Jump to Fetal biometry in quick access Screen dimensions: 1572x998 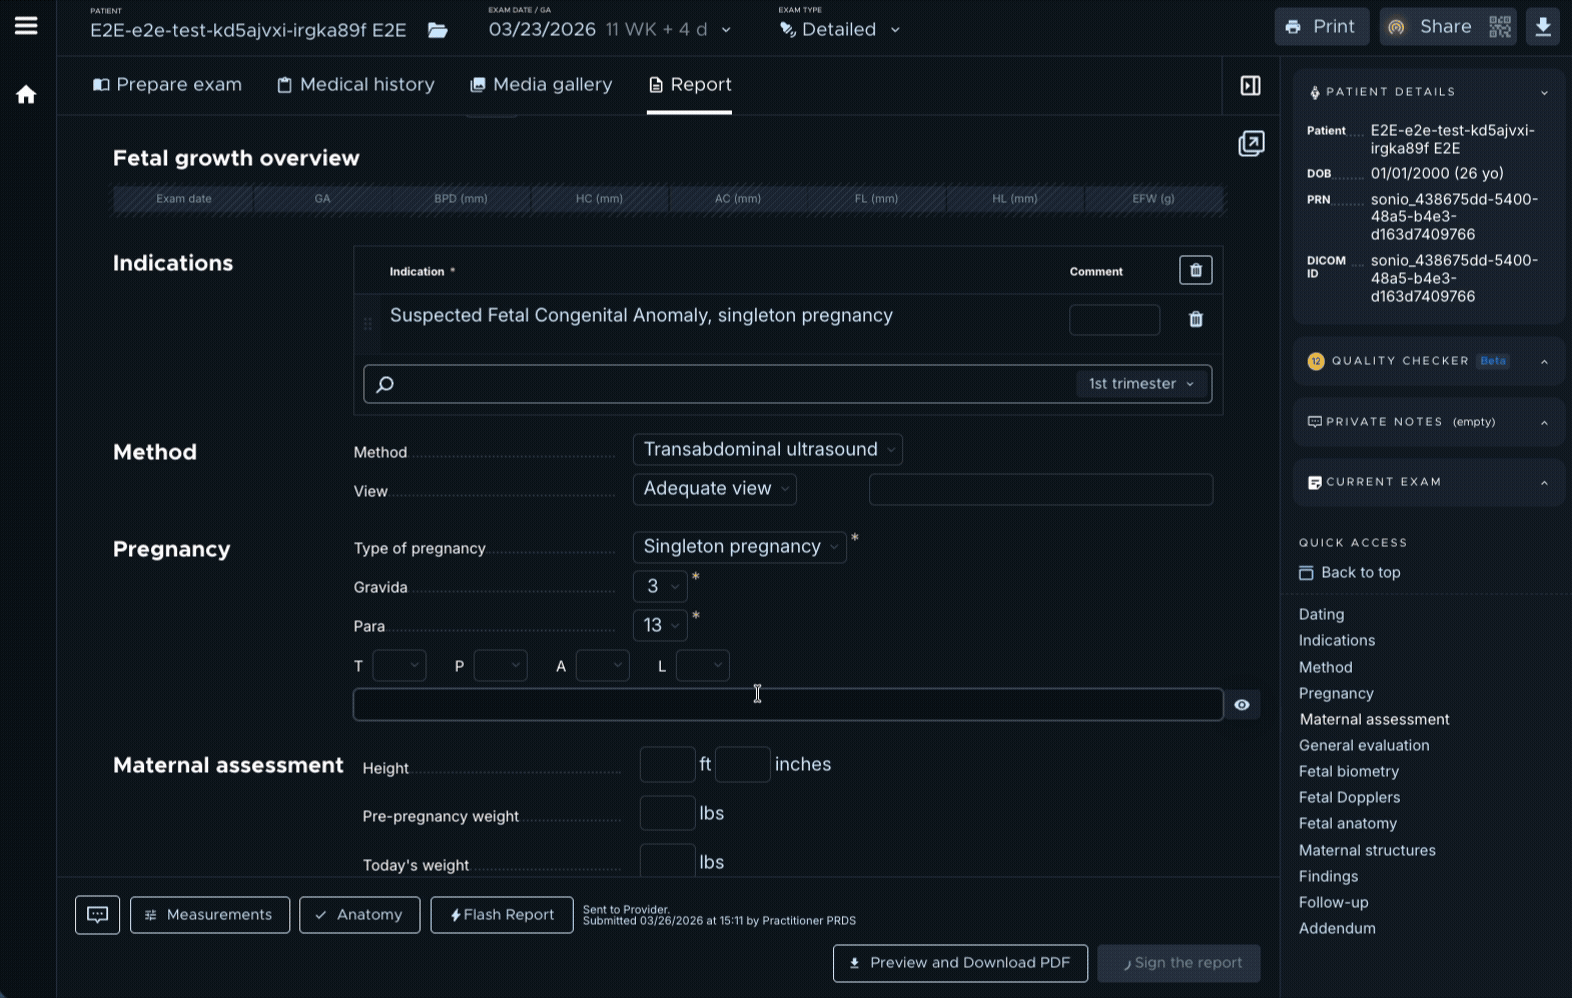tap(1348, 771)
